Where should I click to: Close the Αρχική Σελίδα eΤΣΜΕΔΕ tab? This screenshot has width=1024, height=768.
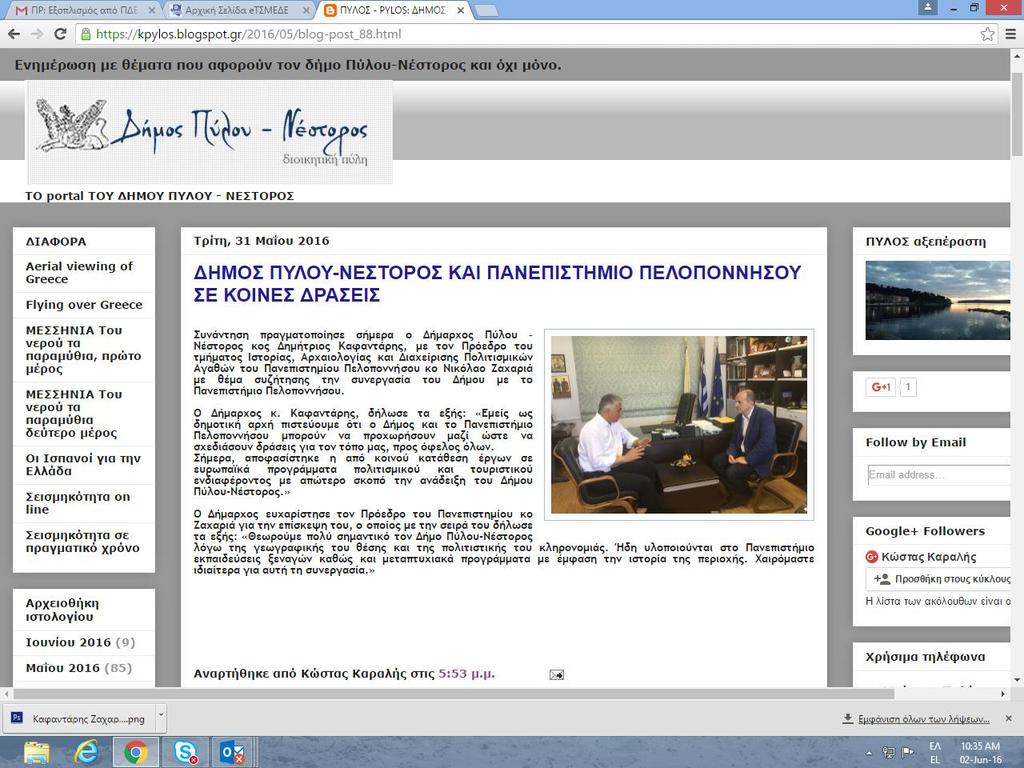coord(306,10)
